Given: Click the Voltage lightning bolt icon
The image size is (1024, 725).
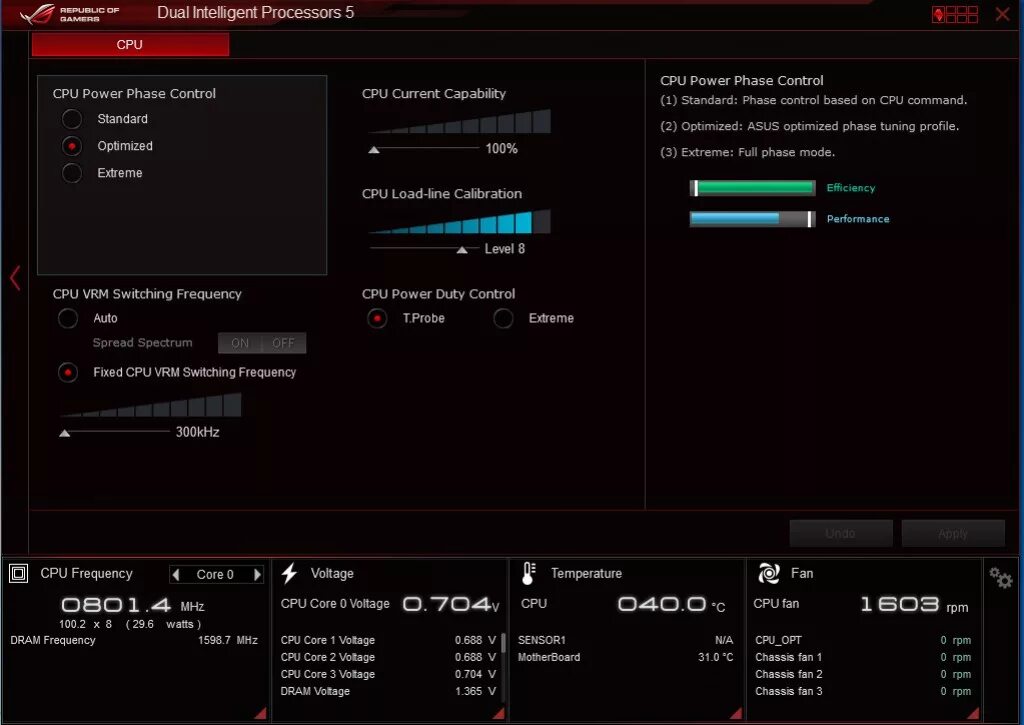Looking at the screenshot, I should pos(289,573).
